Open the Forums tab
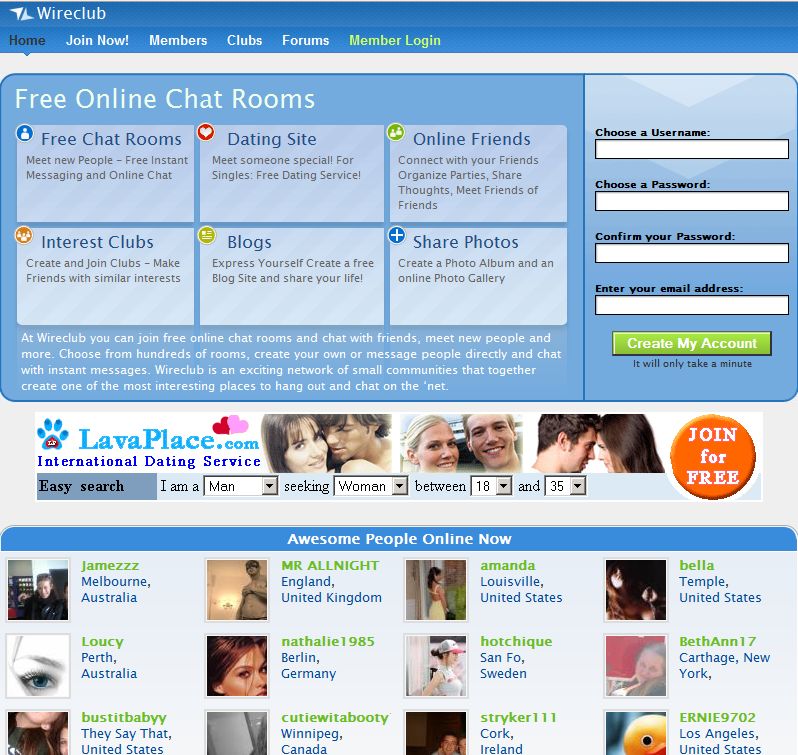 point(305,40)
